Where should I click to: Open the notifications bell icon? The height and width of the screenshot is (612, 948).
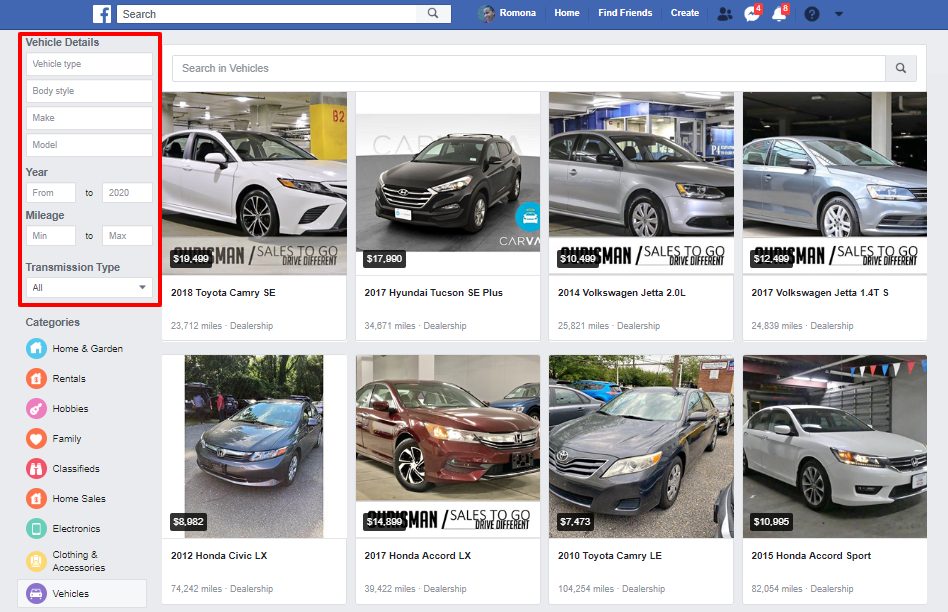coord(779,14)
